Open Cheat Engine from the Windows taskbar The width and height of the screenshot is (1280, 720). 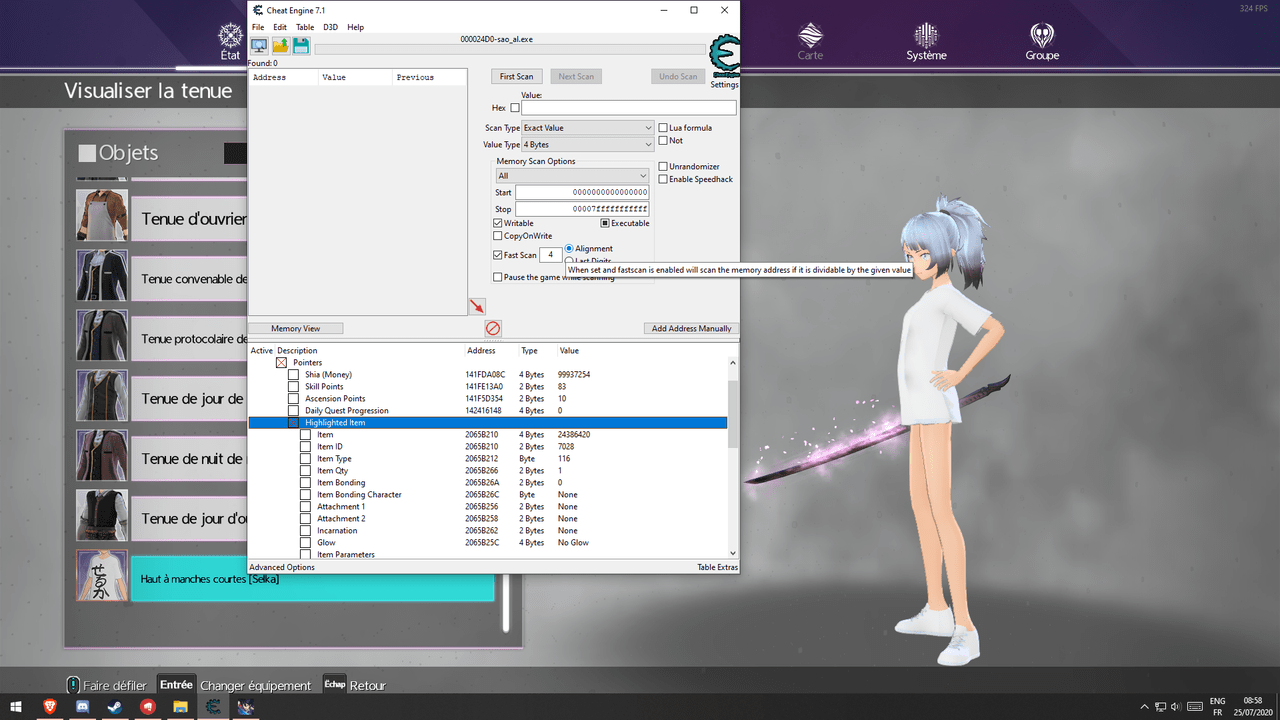click(212, 706)
